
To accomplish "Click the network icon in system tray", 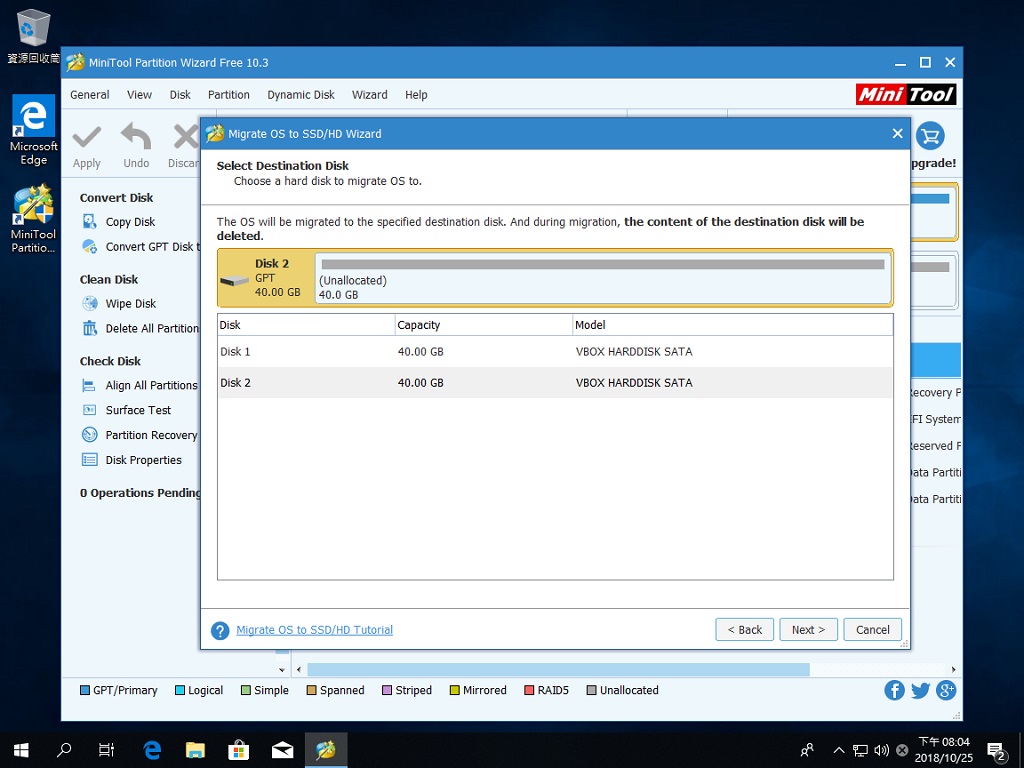I will click(860, 750).
